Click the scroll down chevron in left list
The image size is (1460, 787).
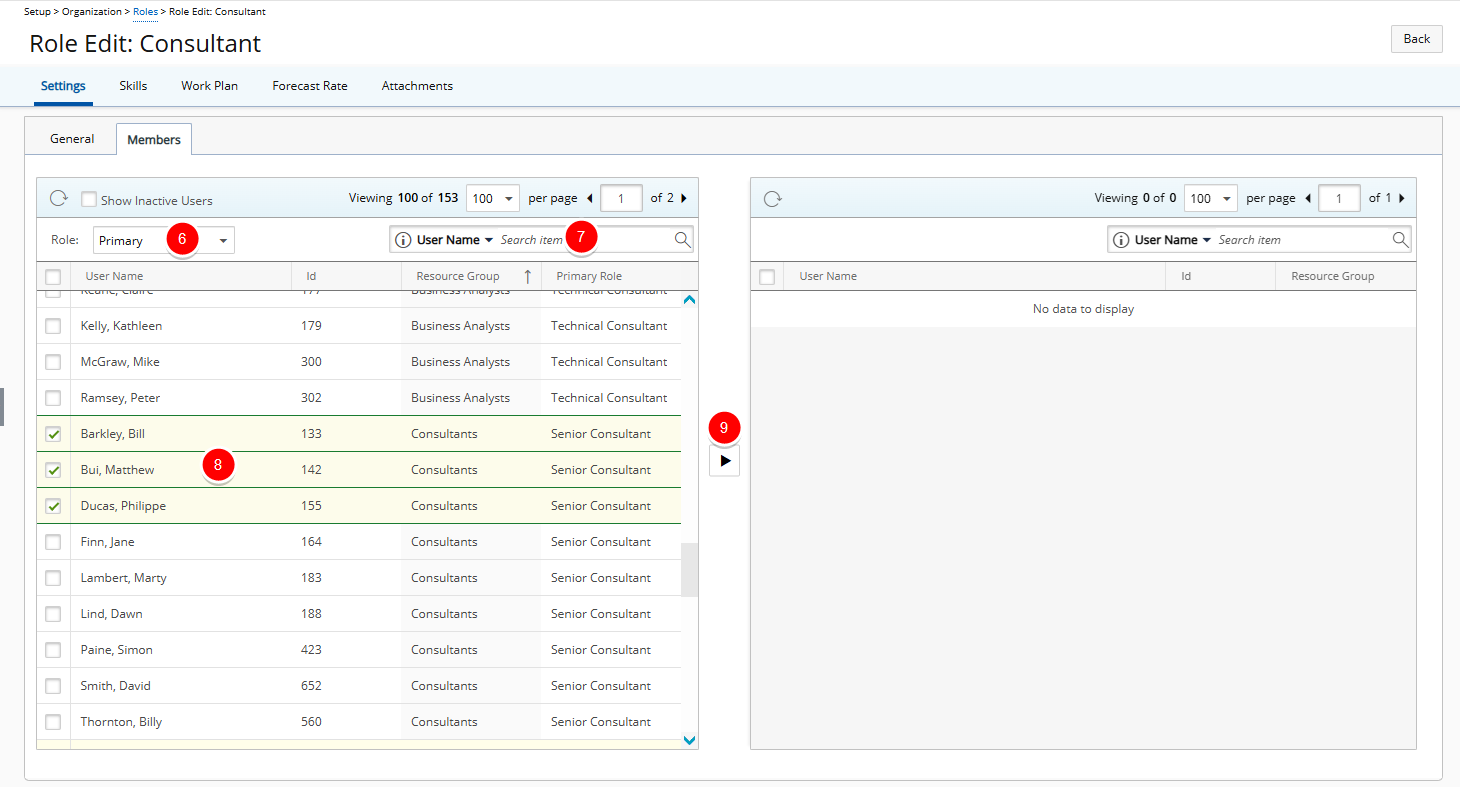click(x=689, y=740)
